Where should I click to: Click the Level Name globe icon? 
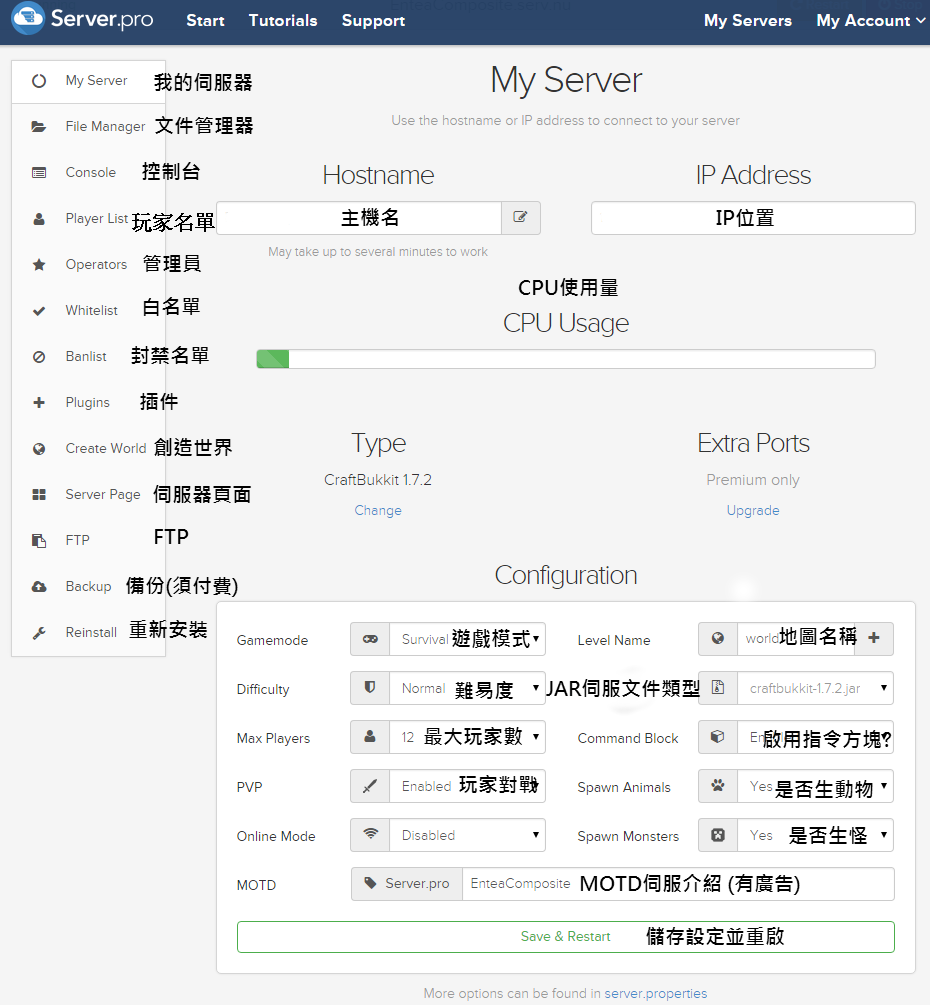718,638
